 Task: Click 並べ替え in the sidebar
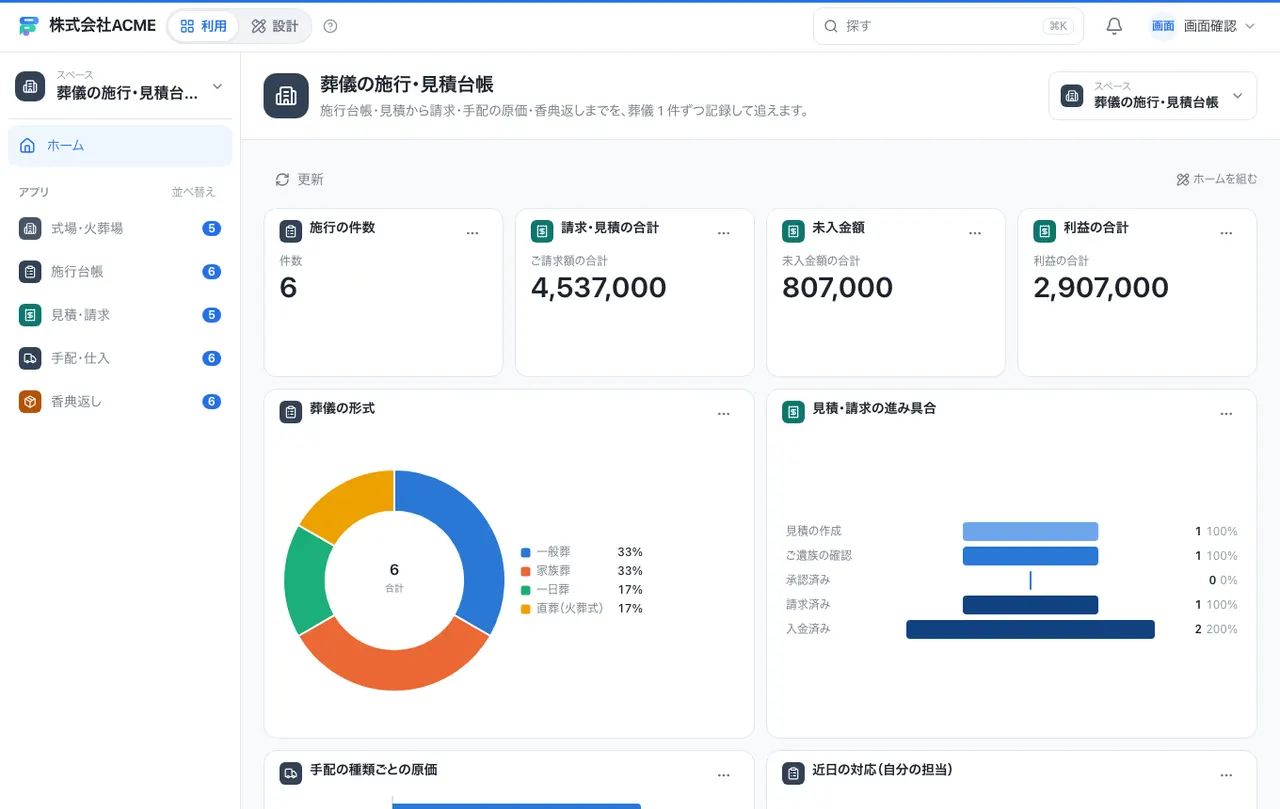(x=193, y=192)
